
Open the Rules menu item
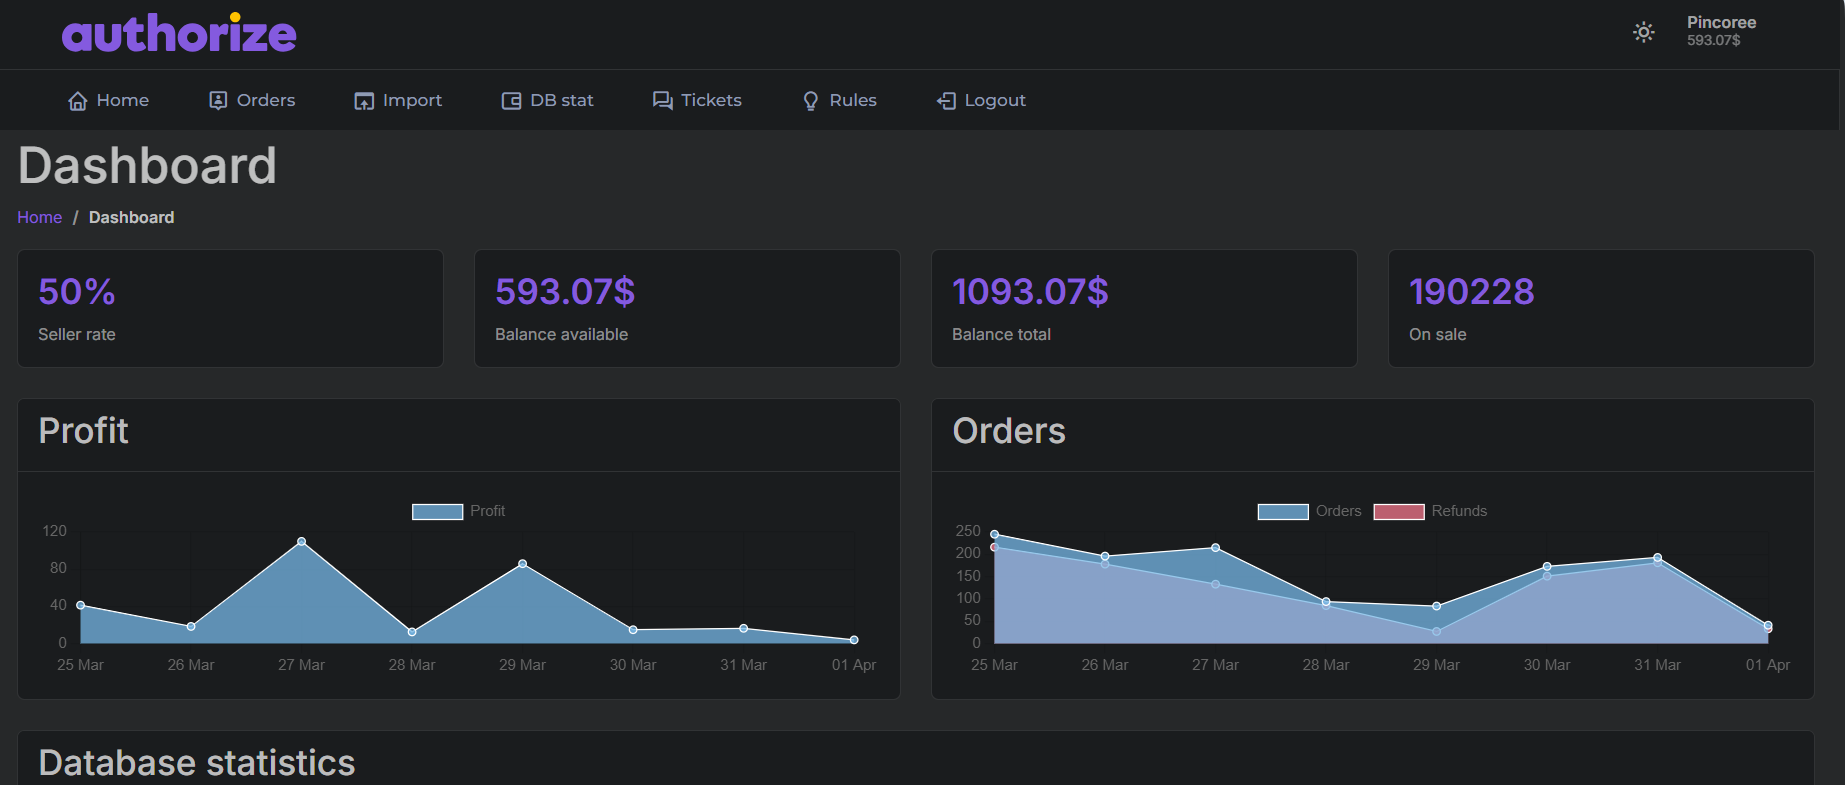839,100
